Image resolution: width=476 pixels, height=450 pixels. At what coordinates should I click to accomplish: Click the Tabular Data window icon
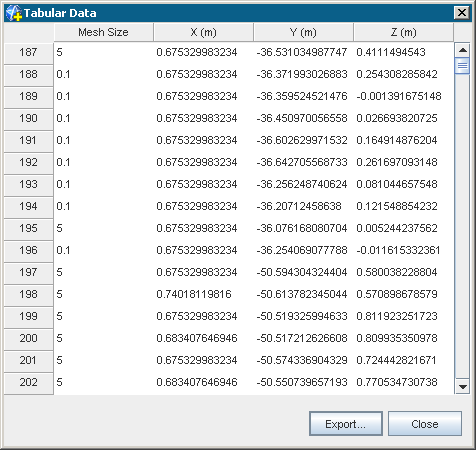coord(13,13)
